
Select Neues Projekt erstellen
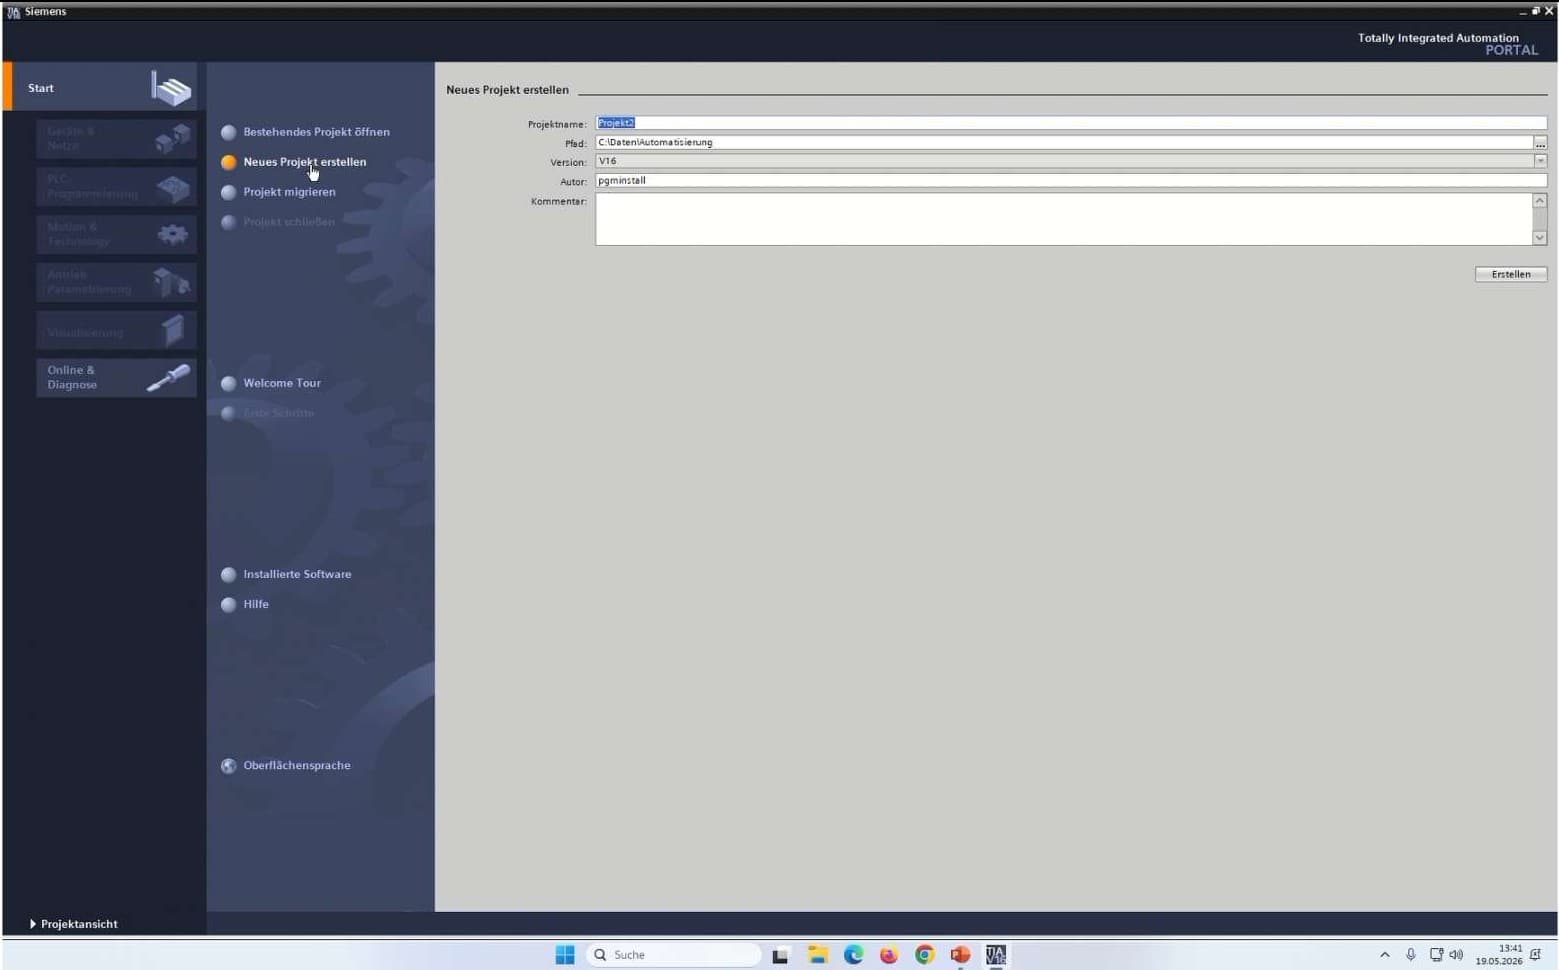click(x=304, y=162)
